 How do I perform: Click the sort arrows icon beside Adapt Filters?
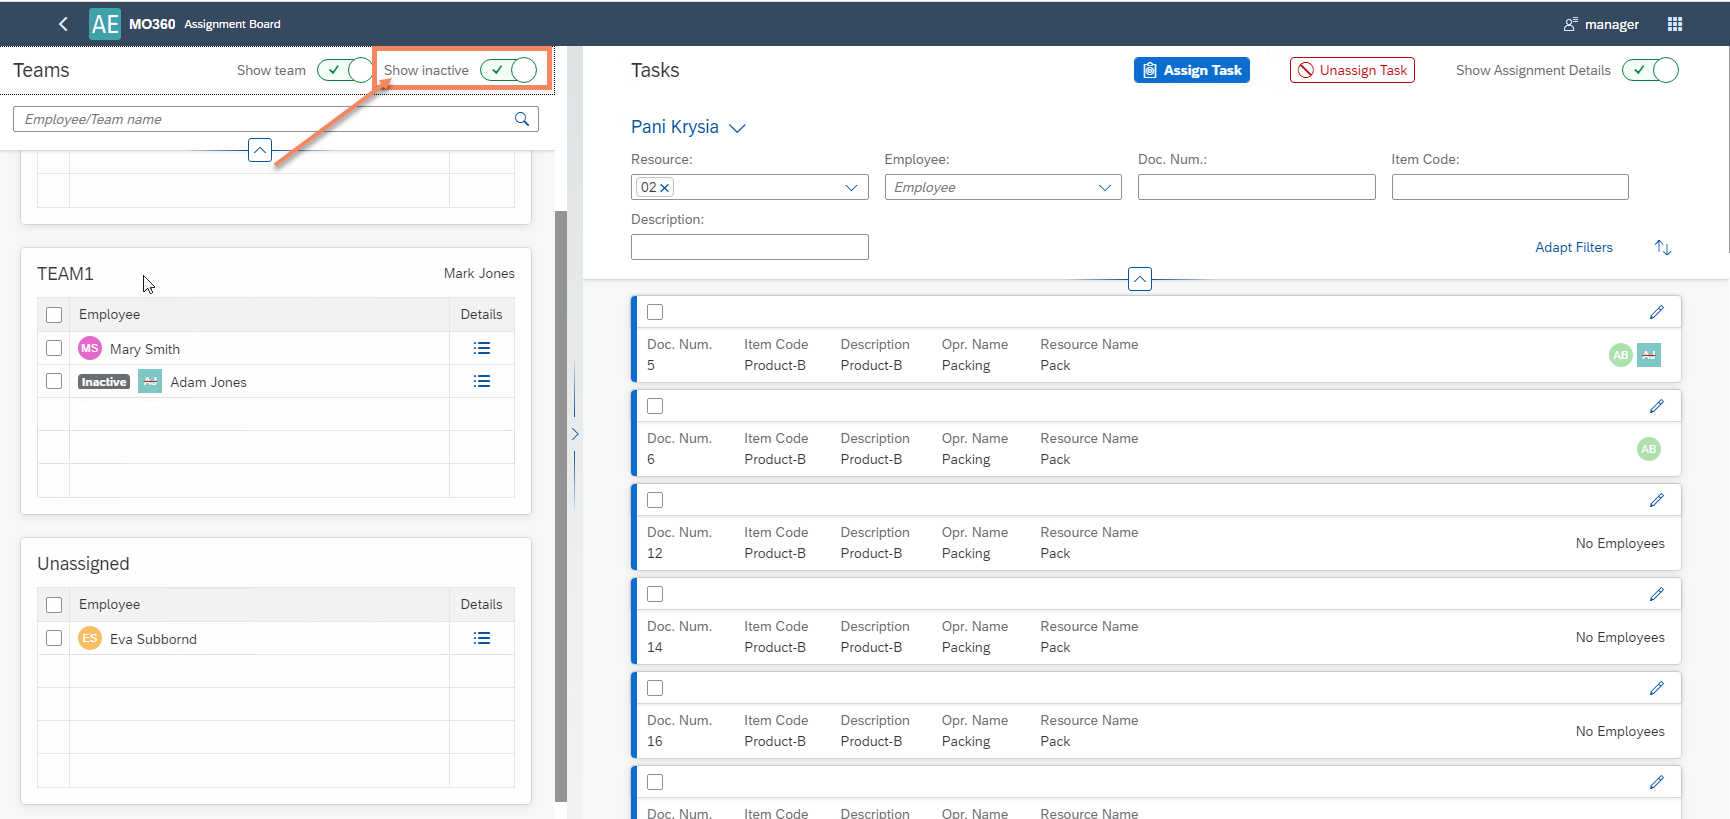(x=1662, y=247)
